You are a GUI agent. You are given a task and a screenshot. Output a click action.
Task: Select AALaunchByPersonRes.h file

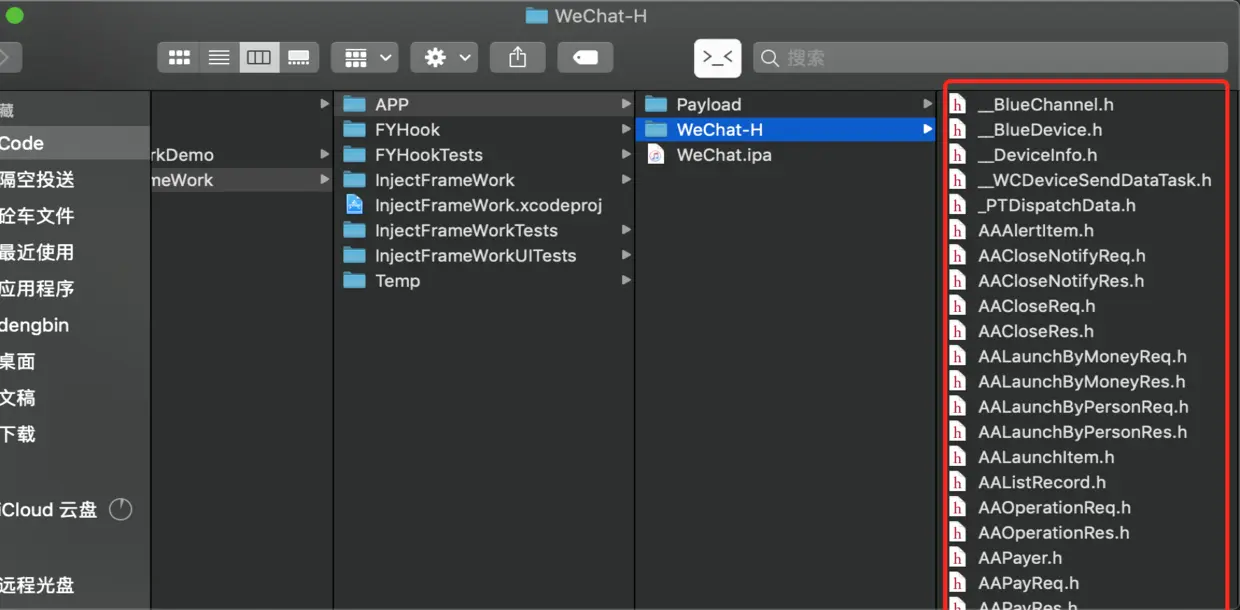click(x=1084, y=432)
